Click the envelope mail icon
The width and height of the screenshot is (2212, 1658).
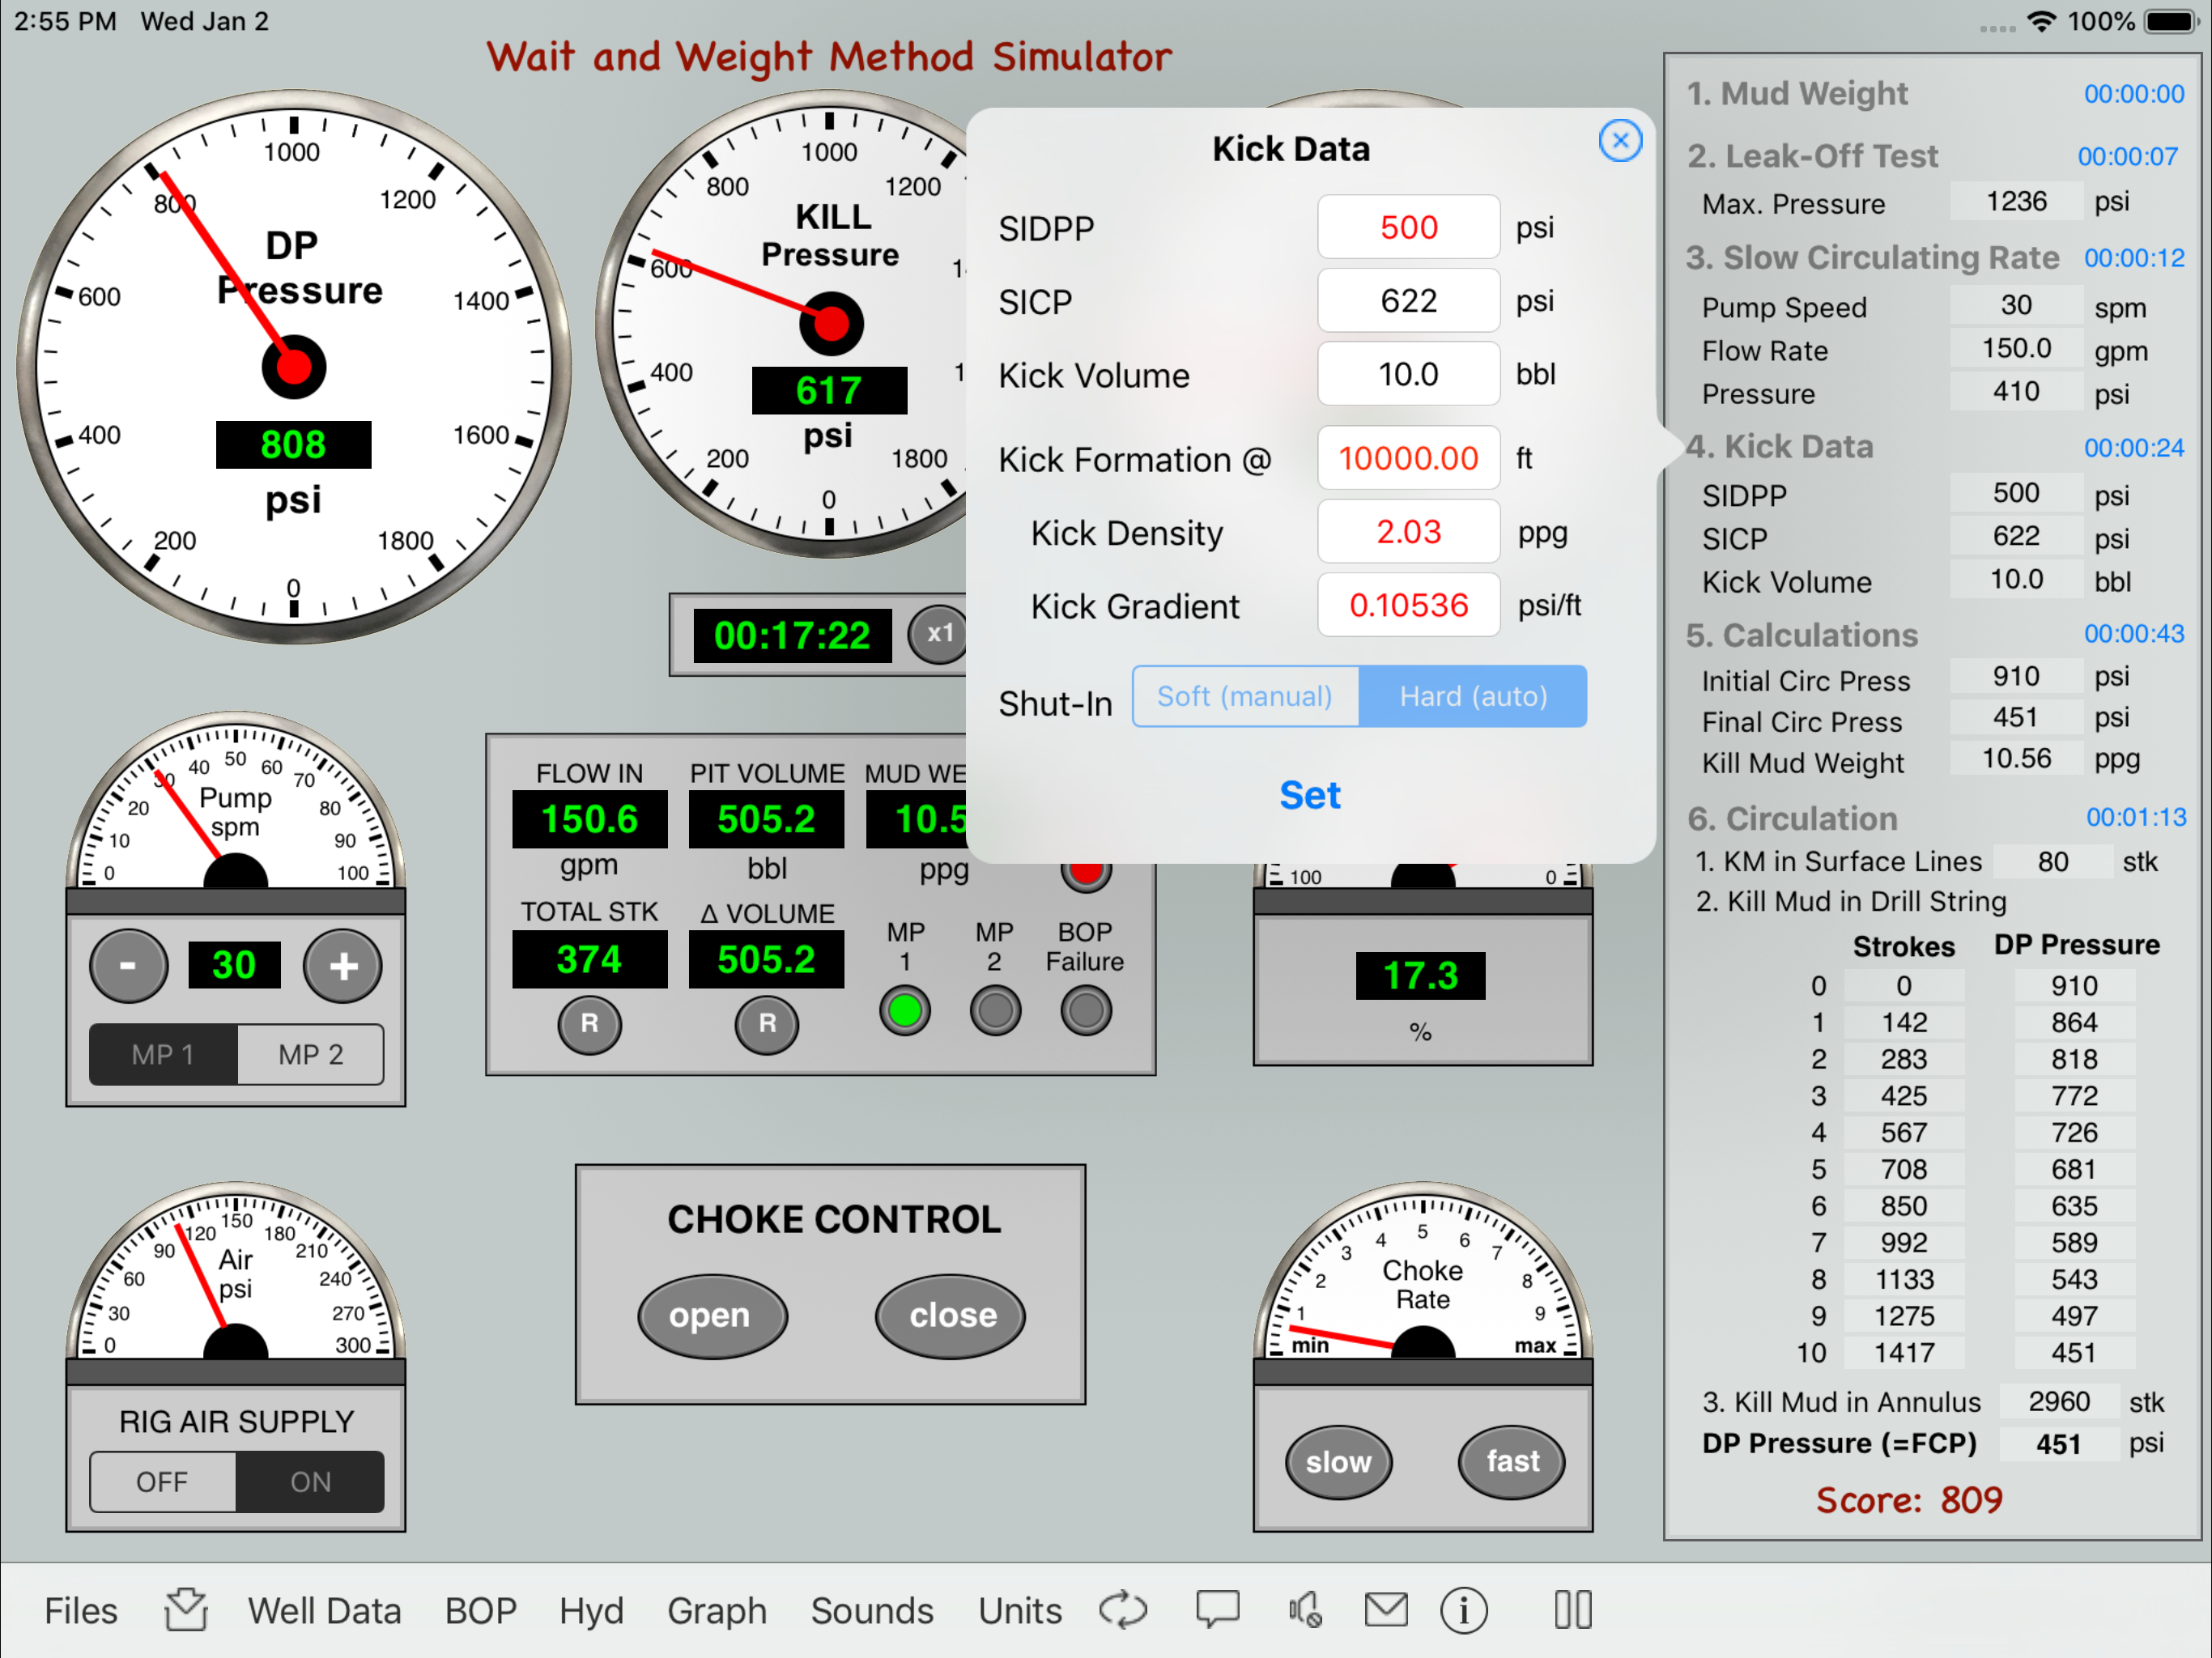tap(1386, 1610)
